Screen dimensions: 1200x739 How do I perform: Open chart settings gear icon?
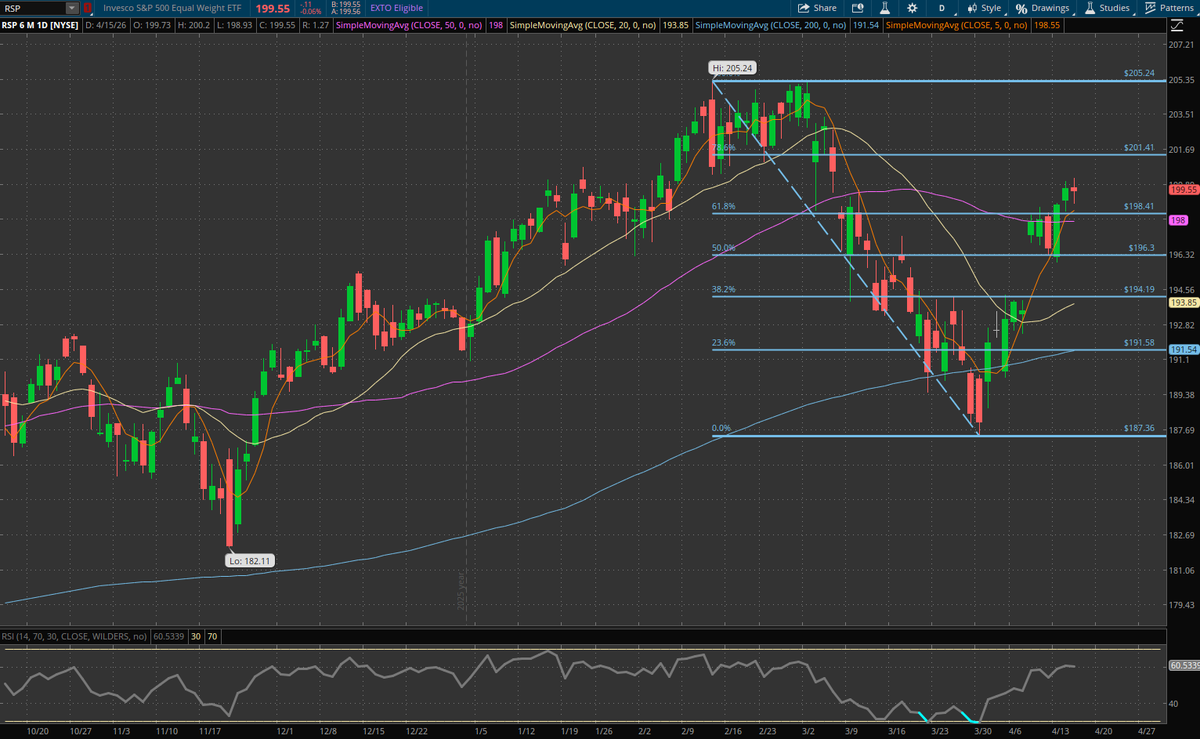912,8
